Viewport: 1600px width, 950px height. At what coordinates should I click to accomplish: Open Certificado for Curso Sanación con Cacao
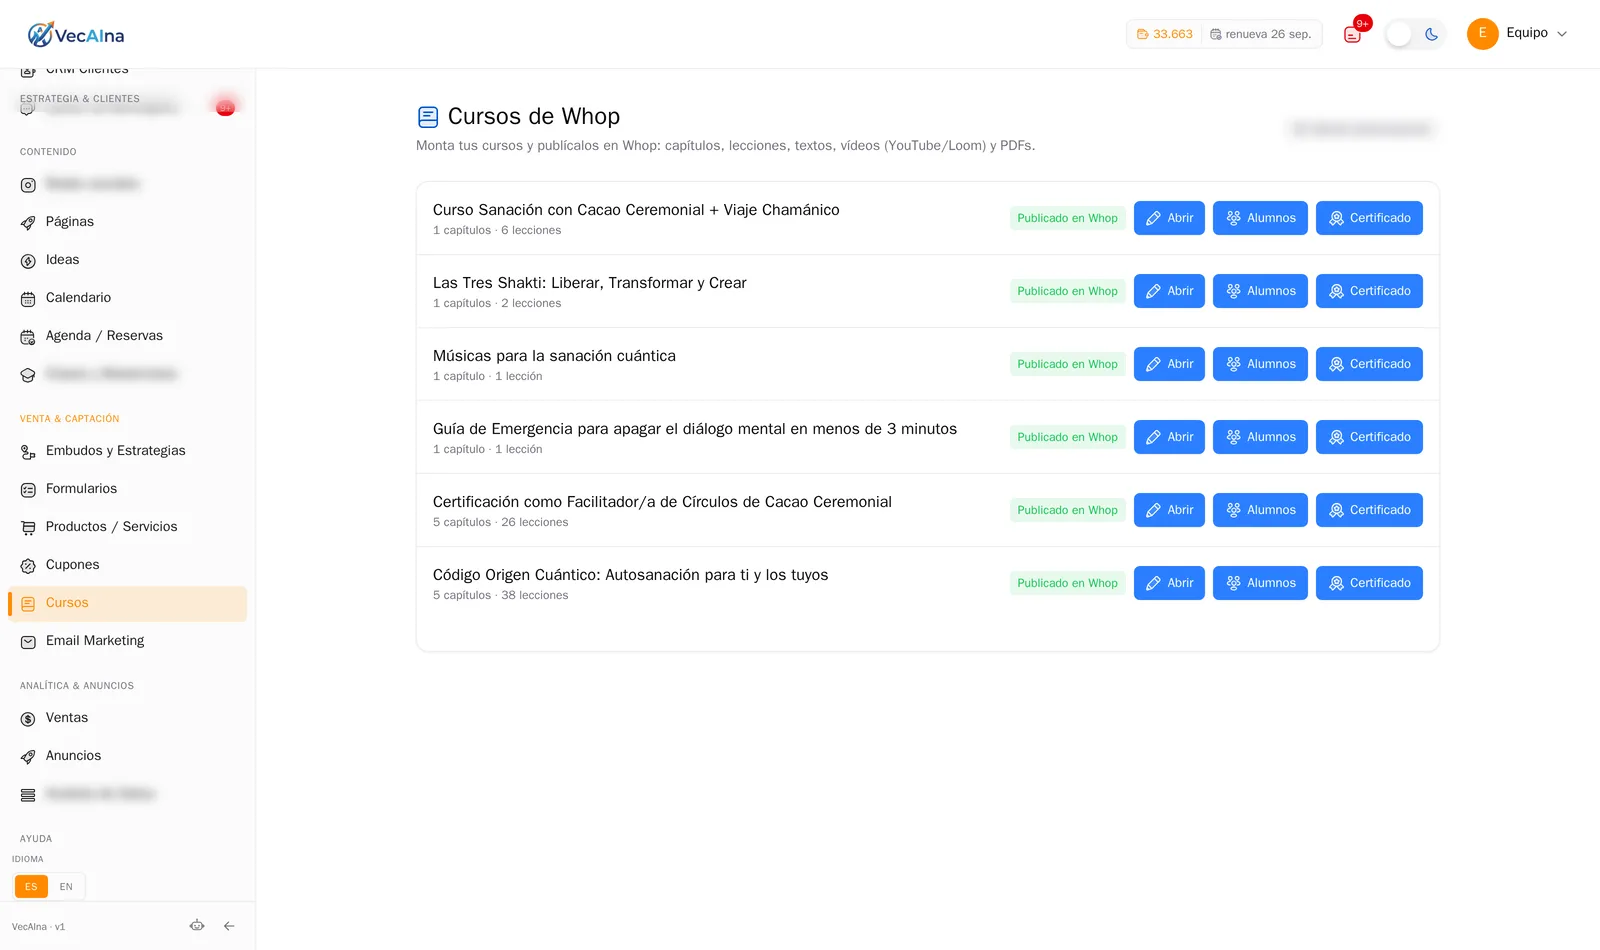pyautogui.click(x=1369, y=218)
